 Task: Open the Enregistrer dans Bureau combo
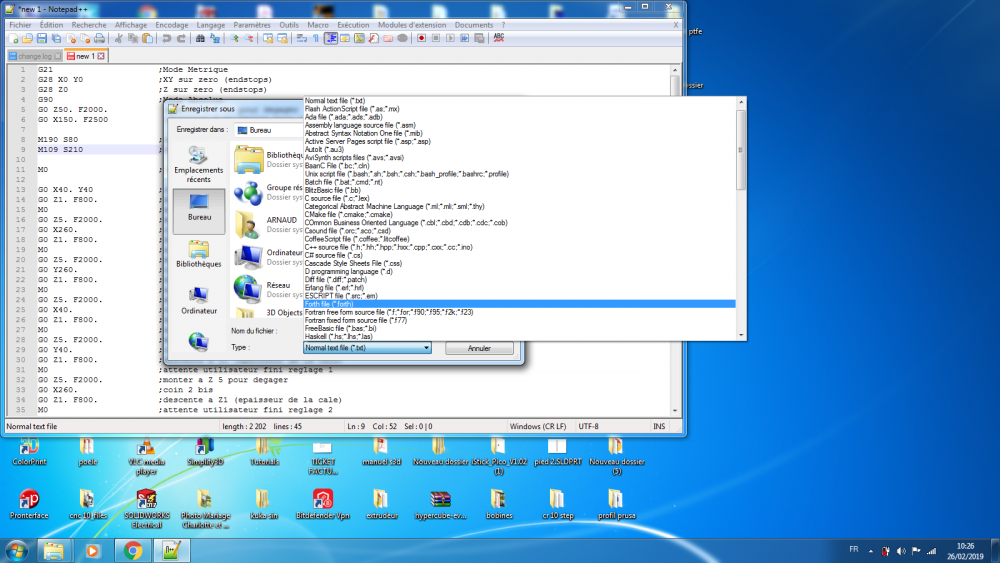268,130
